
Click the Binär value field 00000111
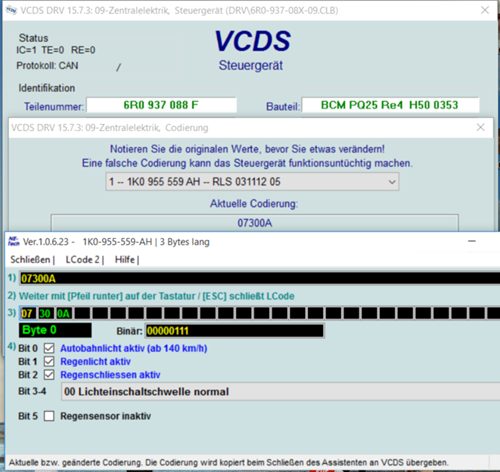[234, 331]
